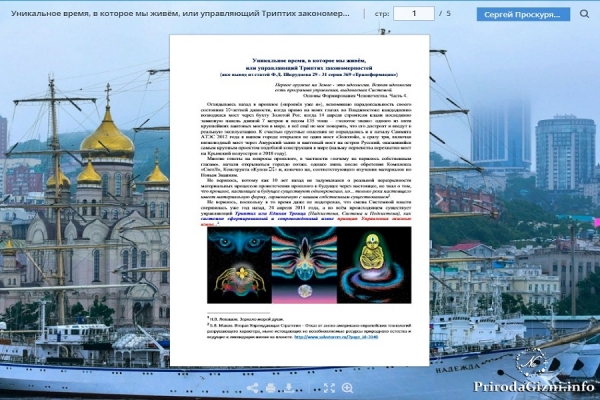Open the footnote hyperlink on the page

[x=336, y=337]
